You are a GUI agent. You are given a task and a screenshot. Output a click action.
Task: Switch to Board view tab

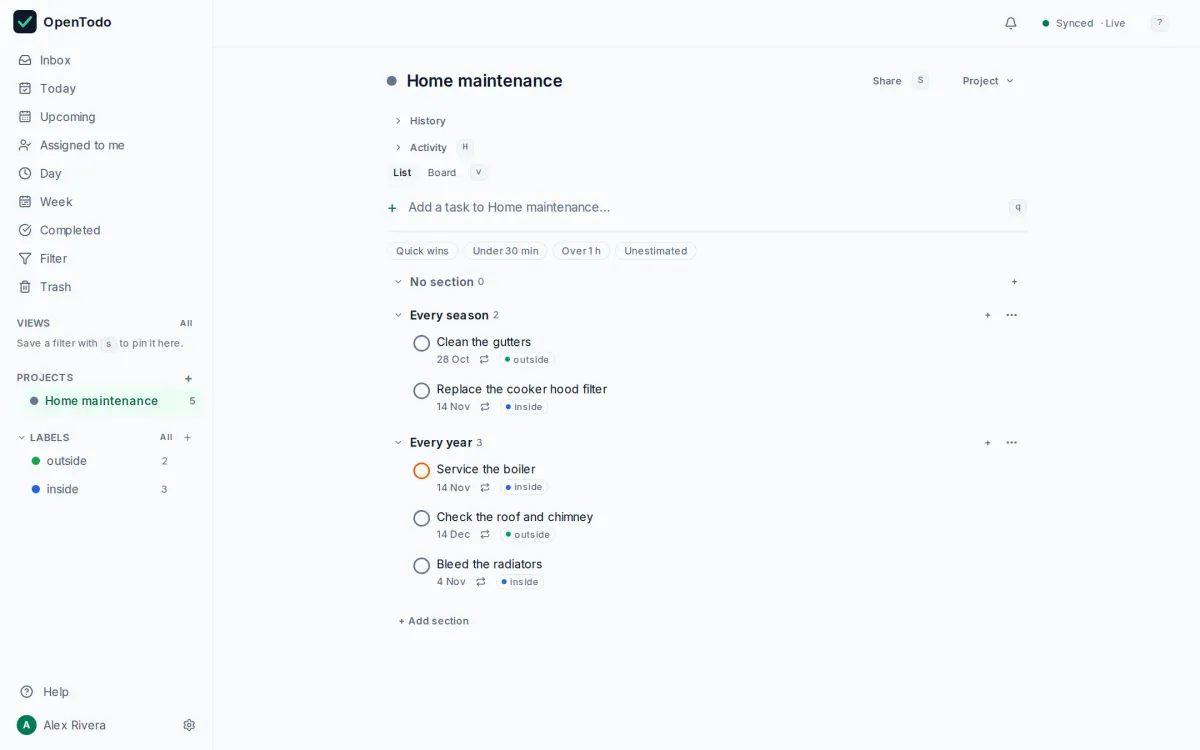tap(442, 173)
